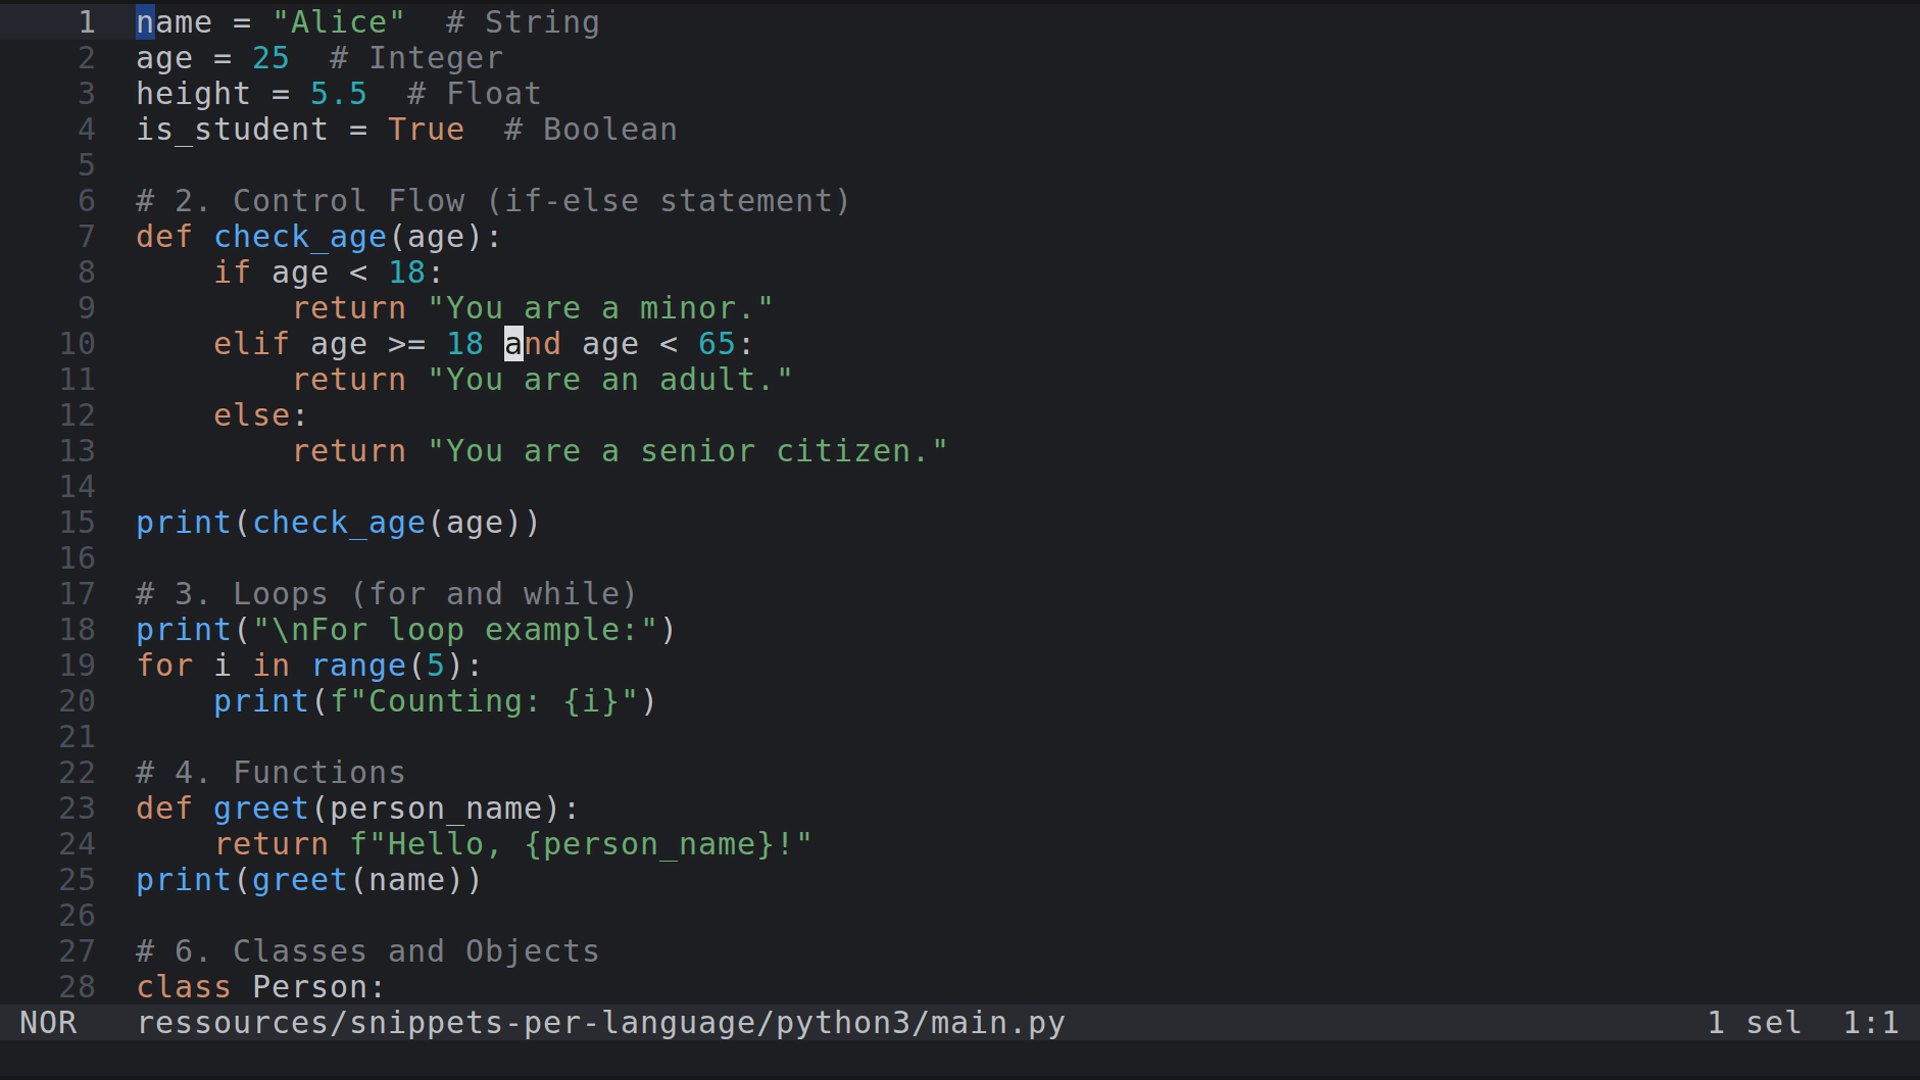
Task: Click line number 1 in the gutter
Action: coord(87,21)
